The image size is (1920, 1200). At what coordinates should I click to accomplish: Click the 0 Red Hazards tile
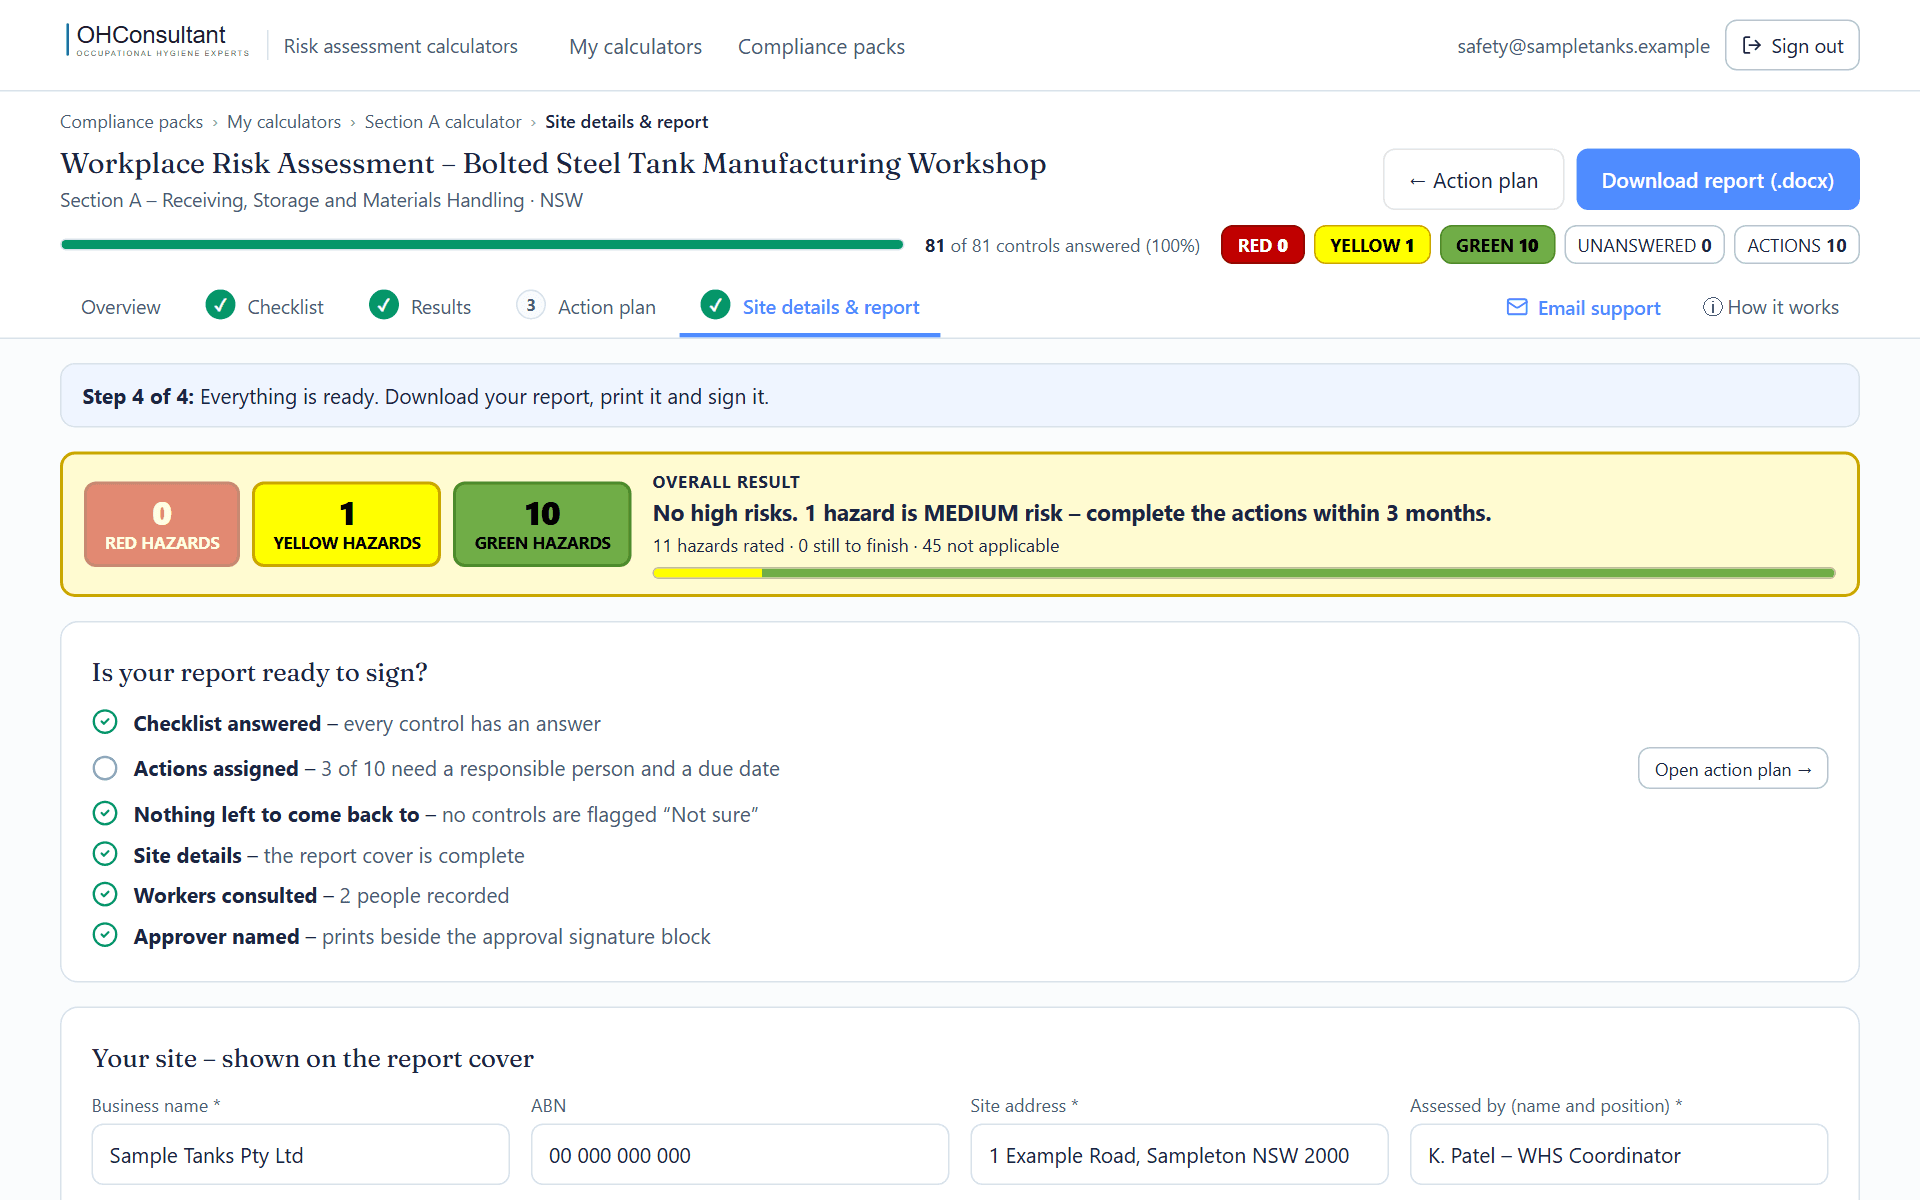[162, 525]
